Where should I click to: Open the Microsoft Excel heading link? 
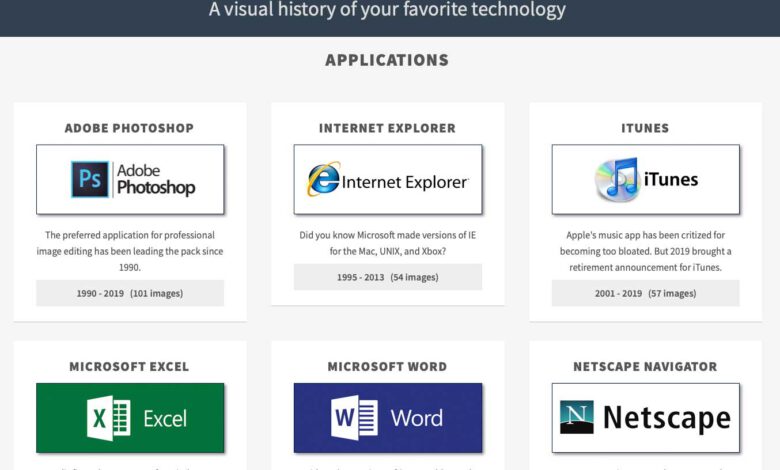(x=130, y=367)
